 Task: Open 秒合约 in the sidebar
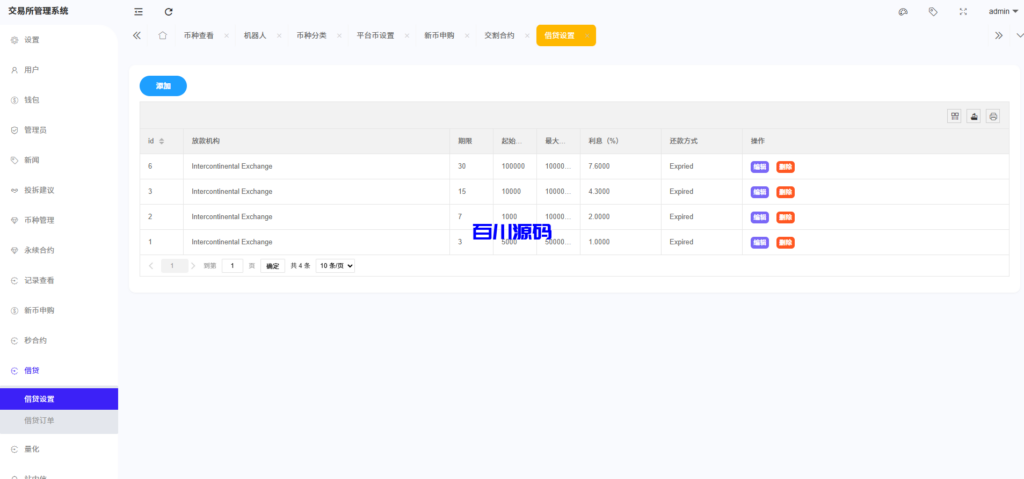click(x=59, y=340)
